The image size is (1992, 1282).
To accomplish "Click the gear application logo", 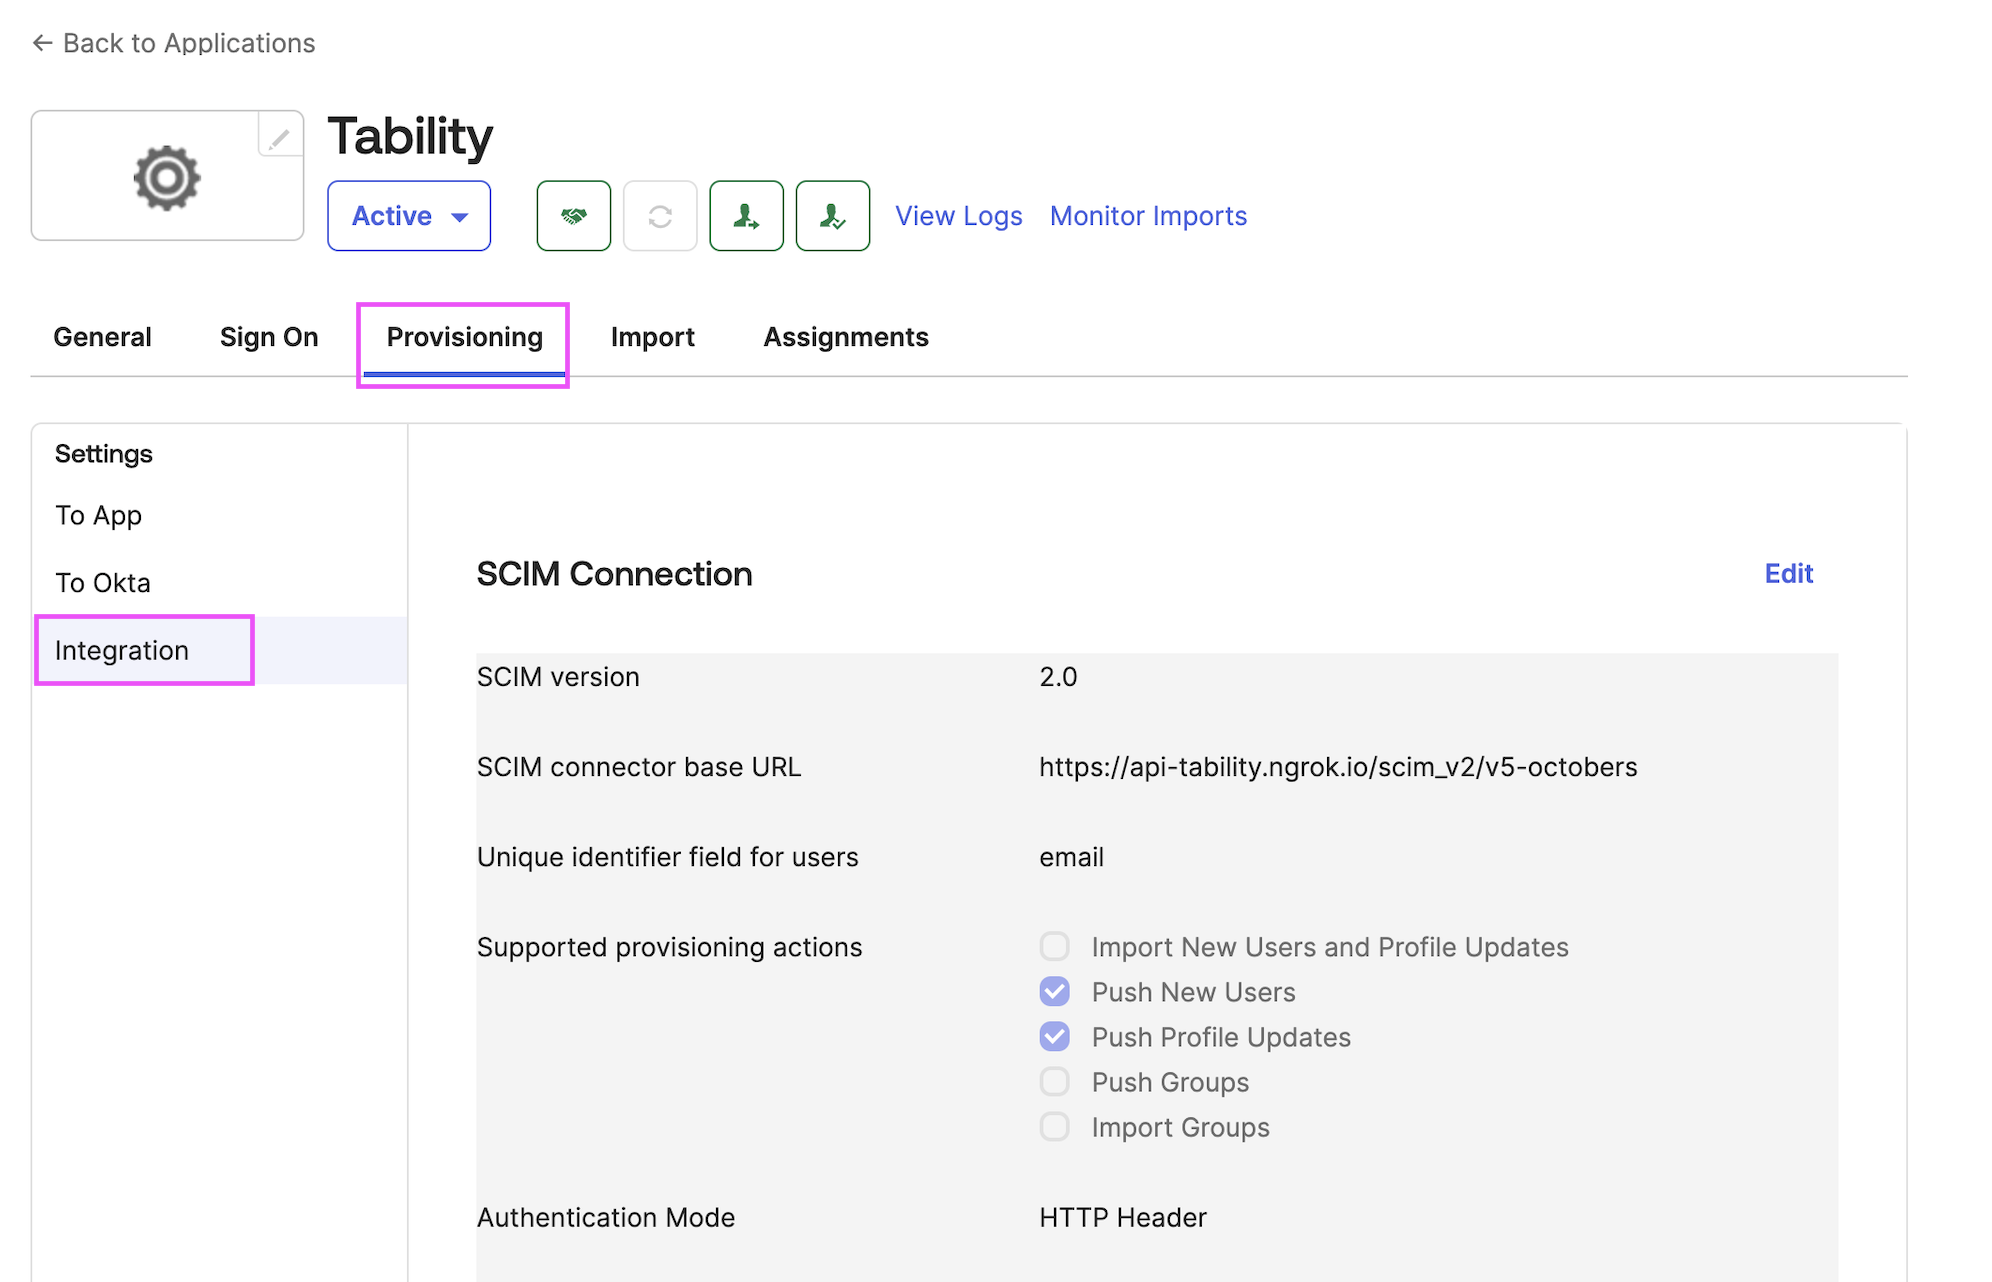I will click(167, 178).
